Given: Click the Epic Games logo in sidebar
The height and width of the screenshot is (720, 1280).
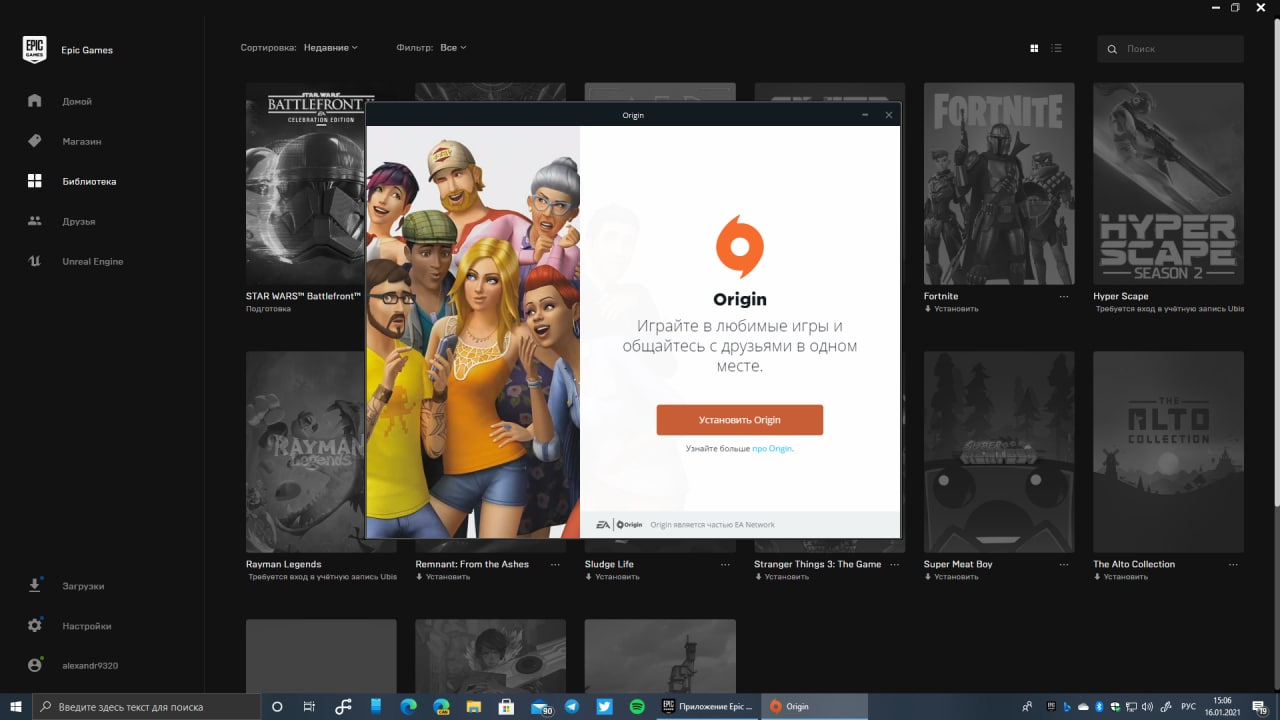Looking at the screenshot, I should pyautogui.click(x=35, y=50).
